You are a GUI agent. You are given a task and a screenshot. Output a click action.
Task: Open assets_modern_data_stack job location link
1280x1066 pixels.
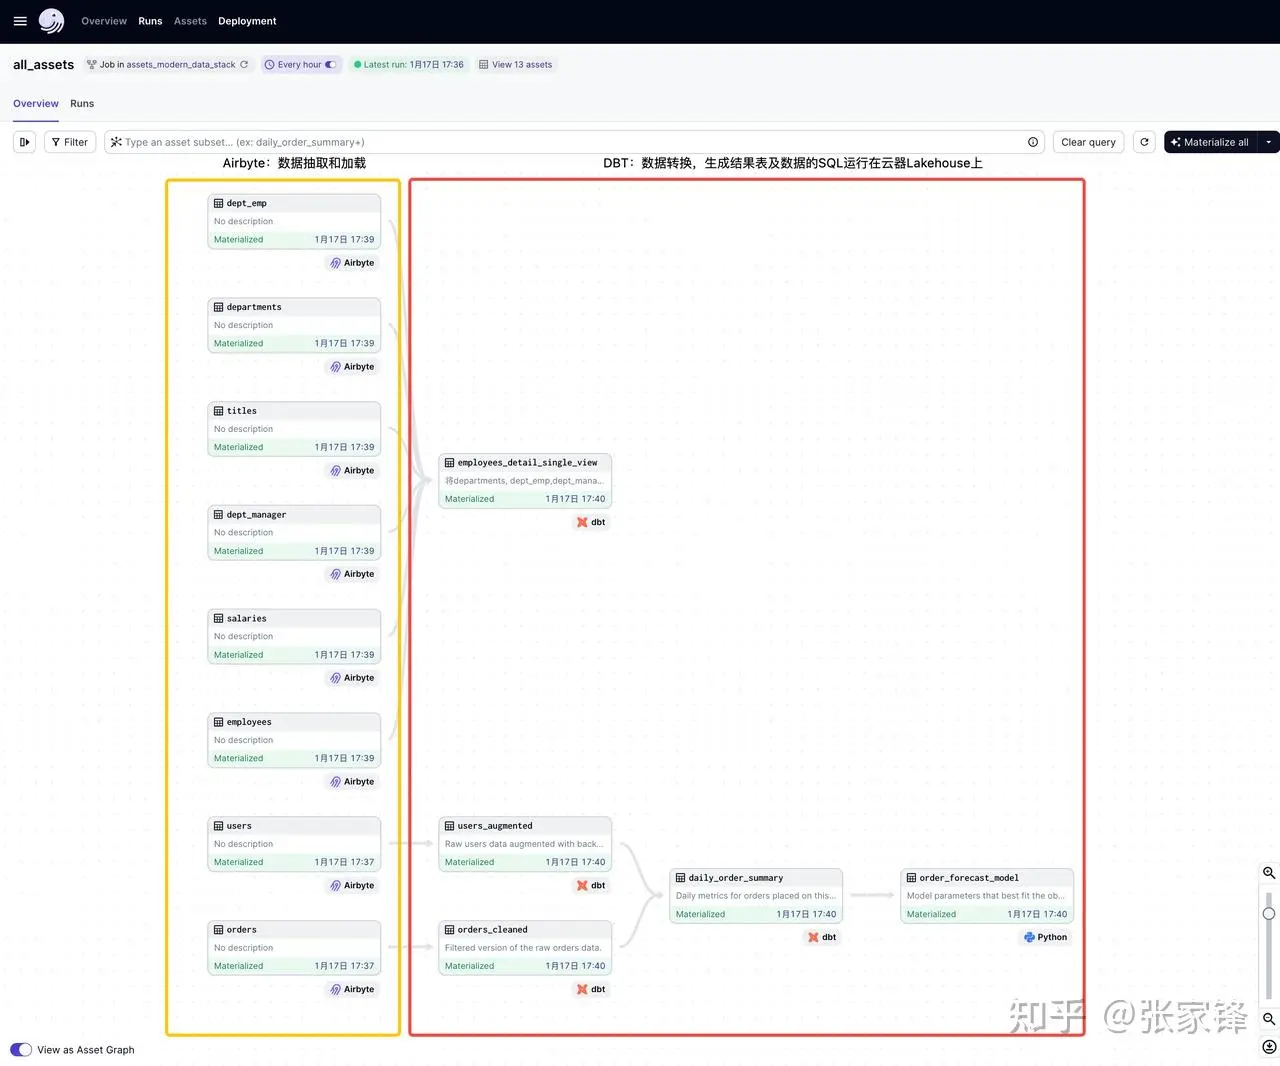click(181, 65)
